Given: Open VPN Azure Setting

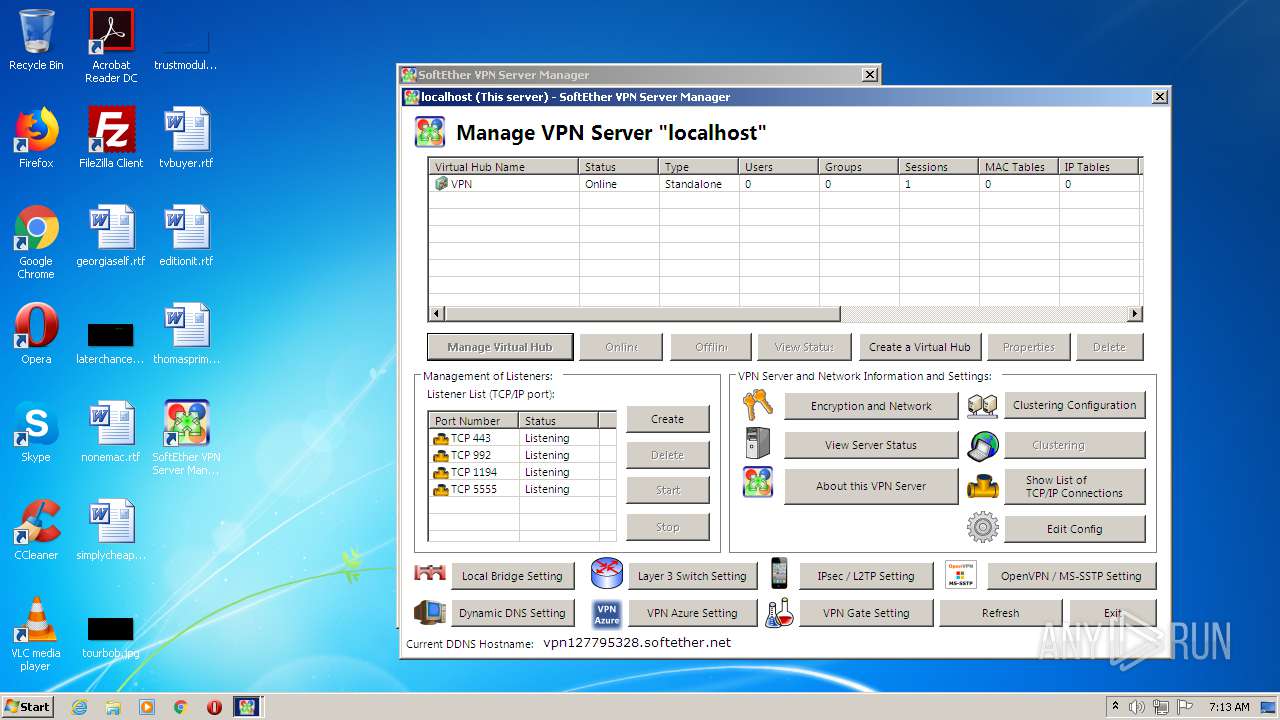Looking at the screenshot, I should [692, 613].
